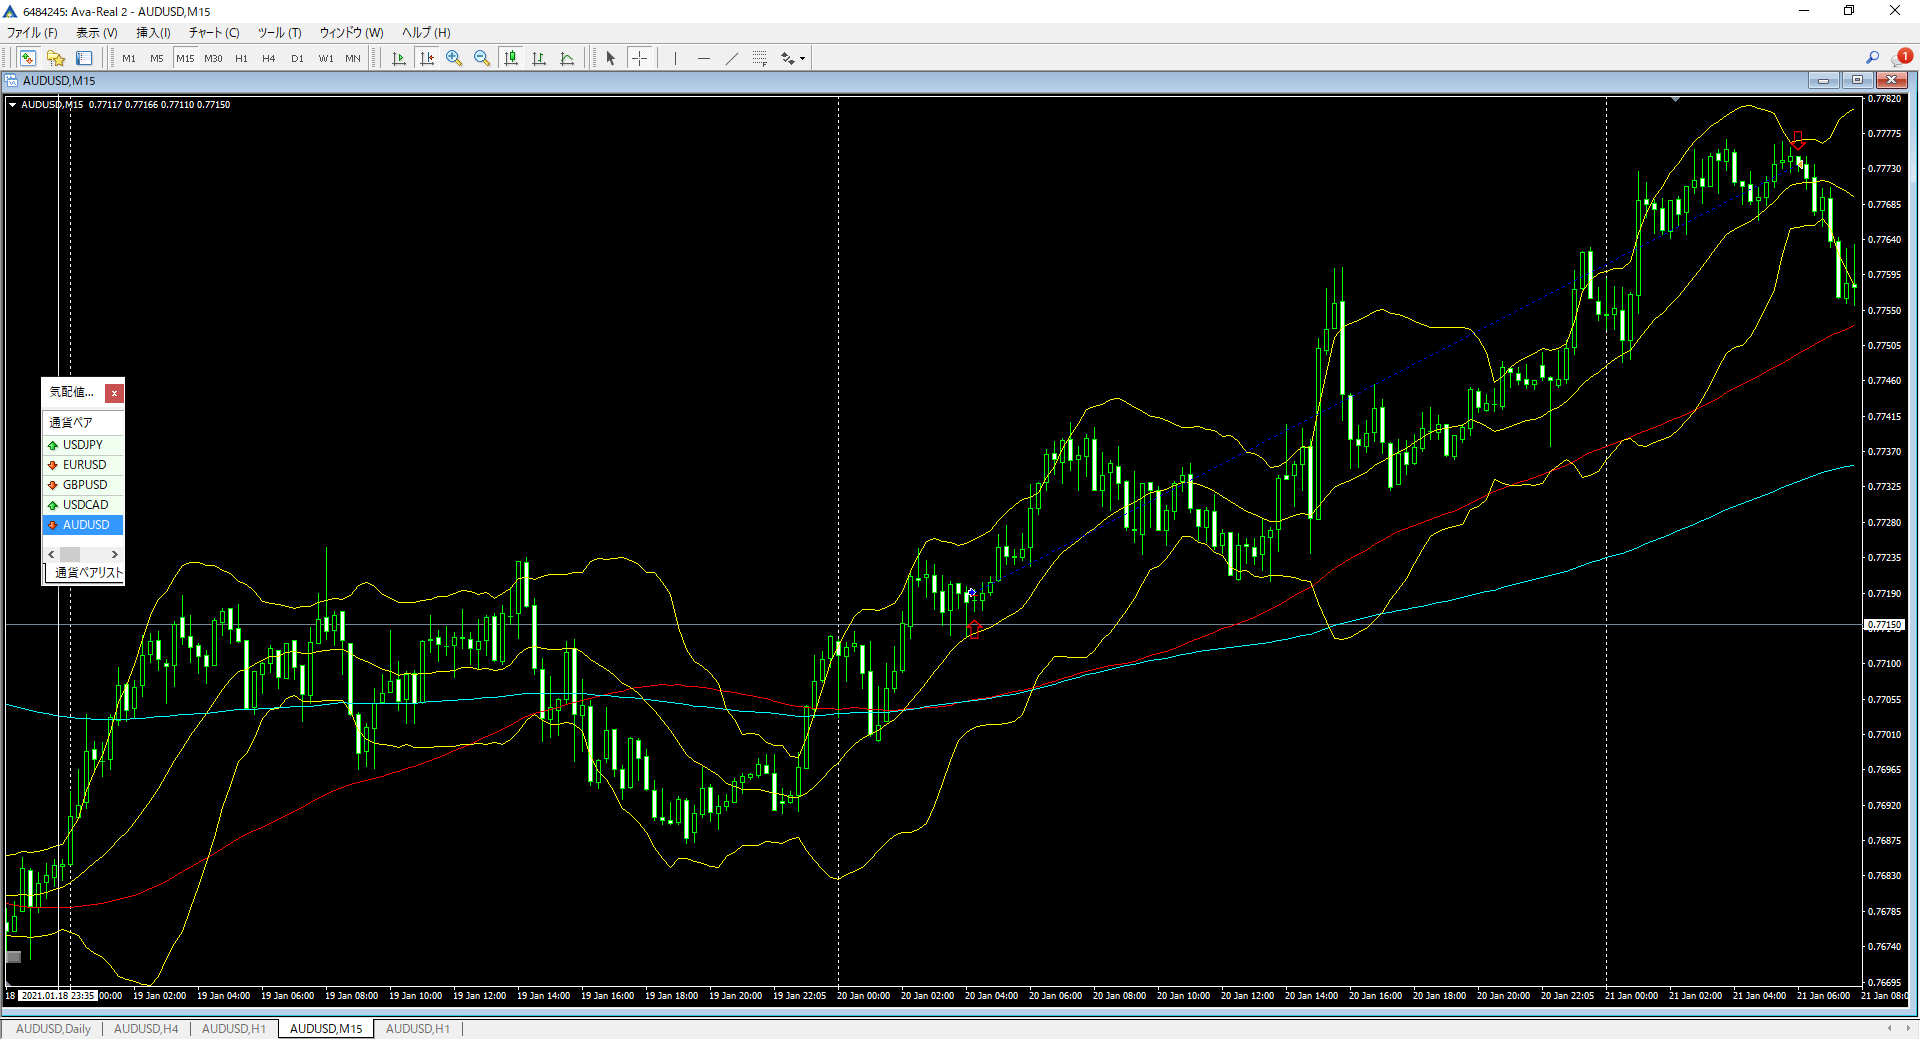
Task: Click the 2021.01.18 23:35 date marker
Action: [58, 995]
